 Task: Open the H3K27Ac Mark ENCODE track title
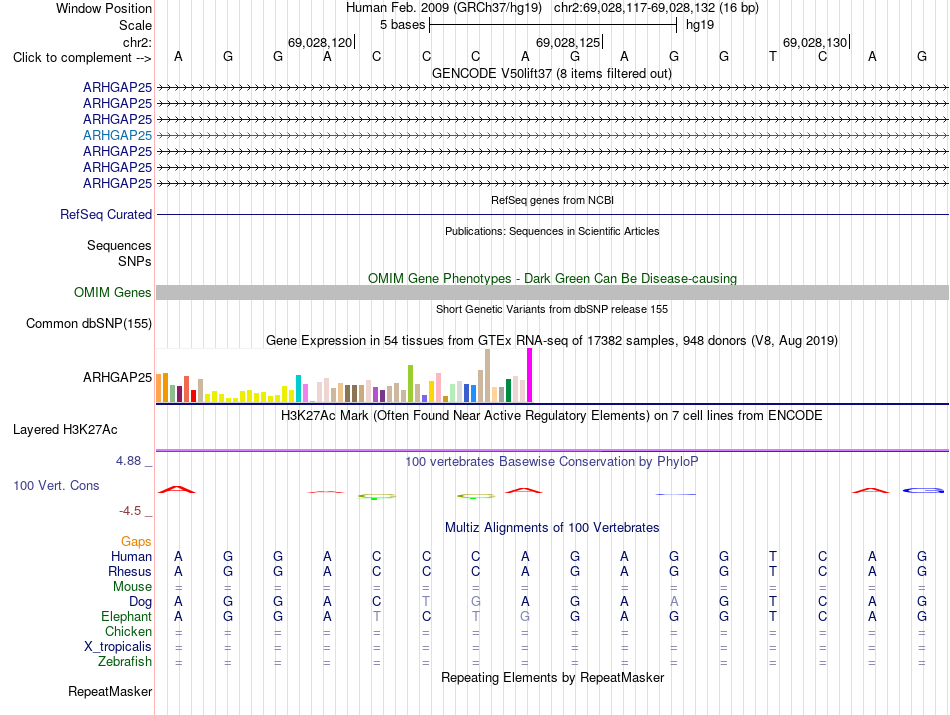(552, 416)
